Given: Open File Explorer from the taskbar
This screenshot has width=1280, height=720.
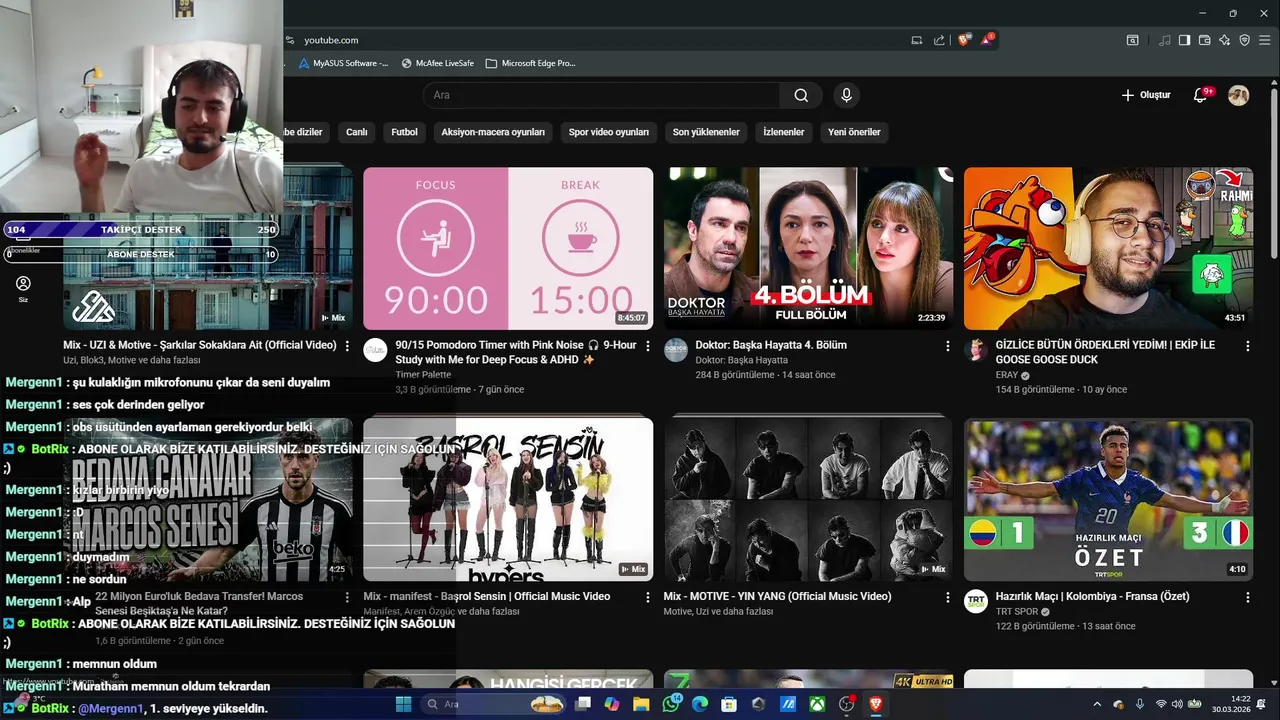Looking at the screenshot, I should click(641, 704).
